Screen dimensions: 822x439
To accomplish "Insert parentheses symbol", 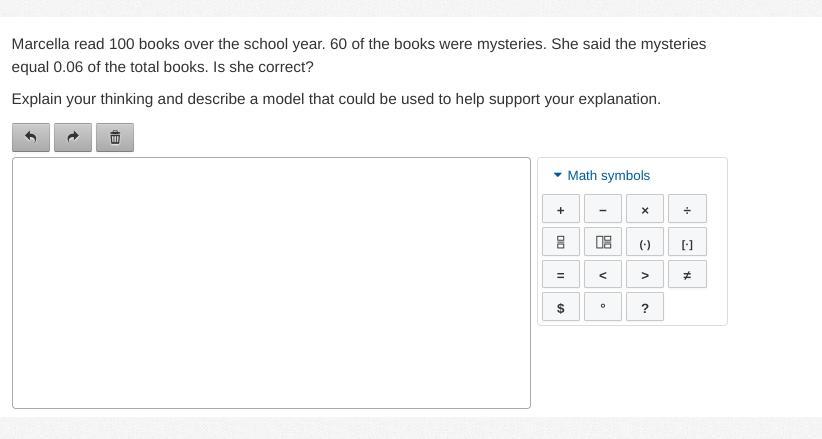I will pos(645,242).
